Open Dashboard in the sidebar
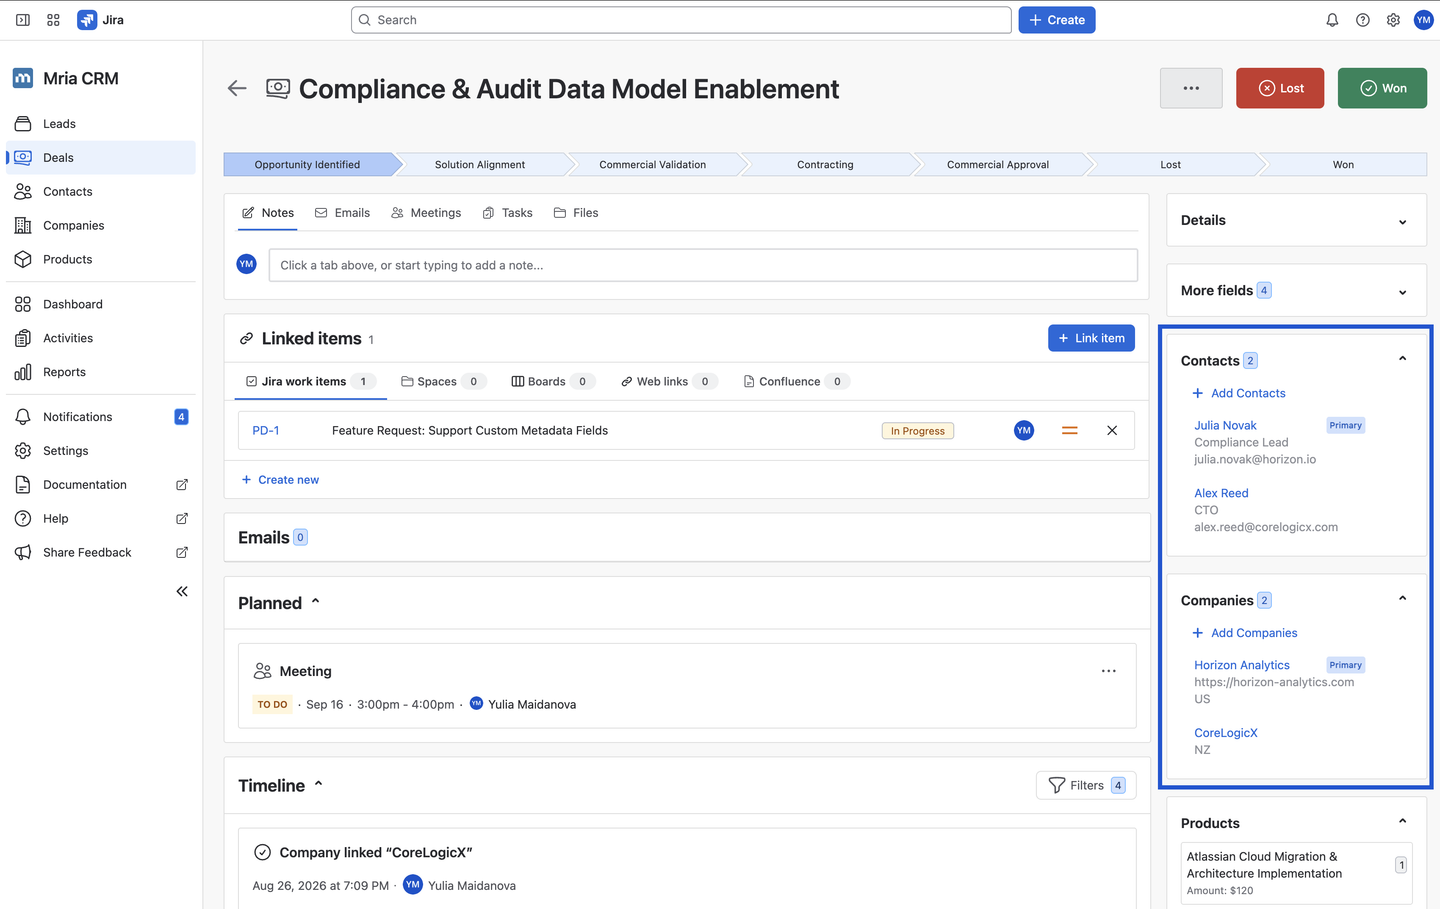1440x909 pixels. (101, 305)
